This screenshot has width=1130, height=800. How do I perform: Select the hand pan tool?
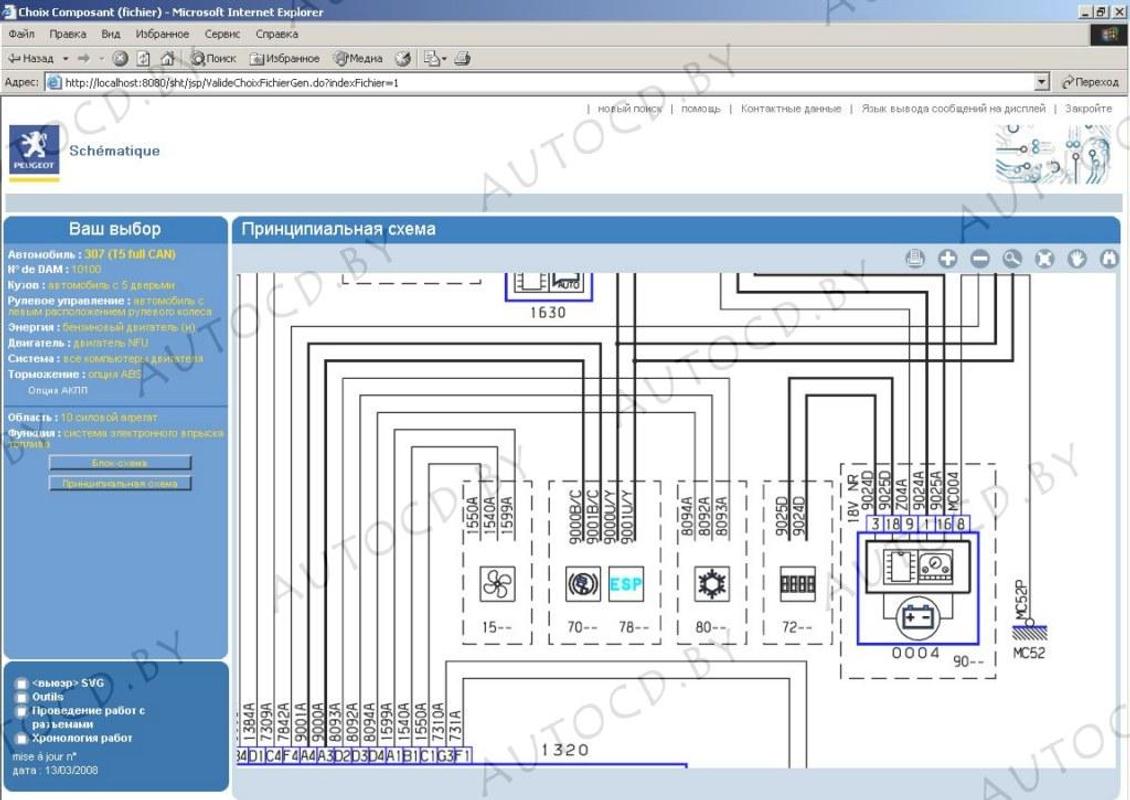1077,258
